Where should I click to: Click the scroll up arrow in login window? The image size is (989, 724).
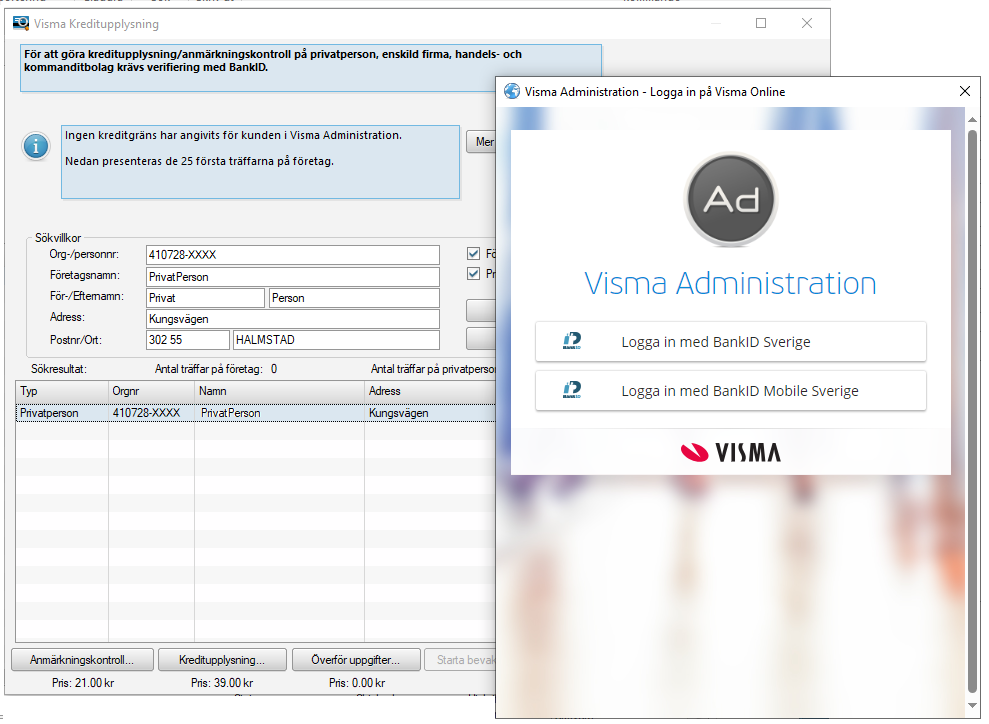(x=972, y=119)
